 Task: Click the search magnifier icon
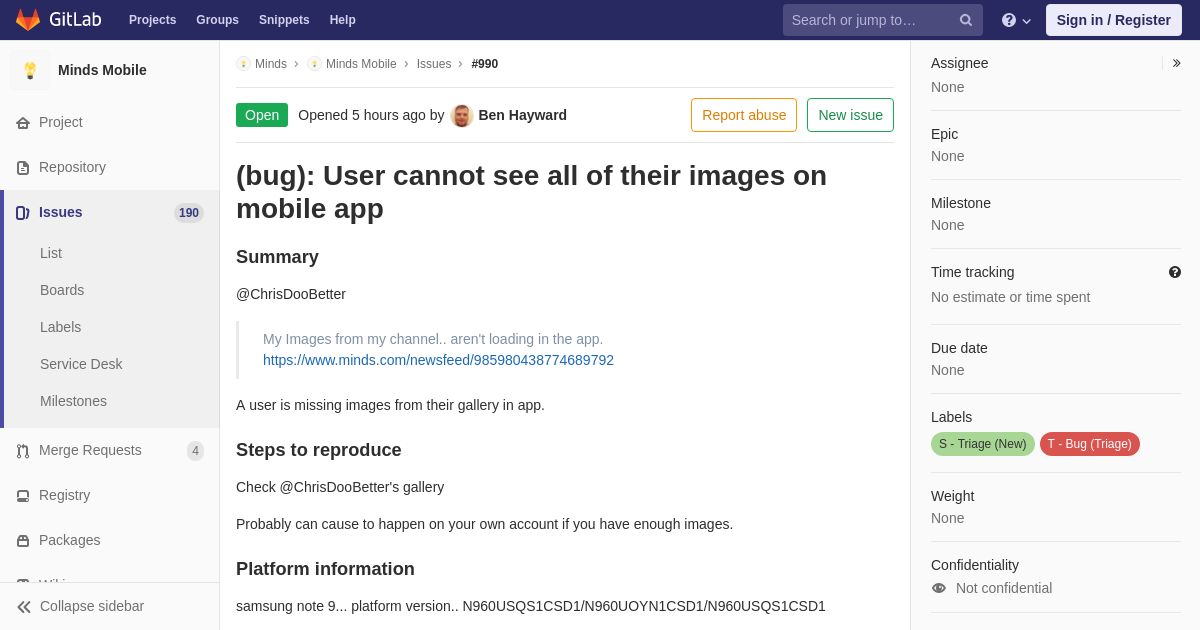coord(966,20)
